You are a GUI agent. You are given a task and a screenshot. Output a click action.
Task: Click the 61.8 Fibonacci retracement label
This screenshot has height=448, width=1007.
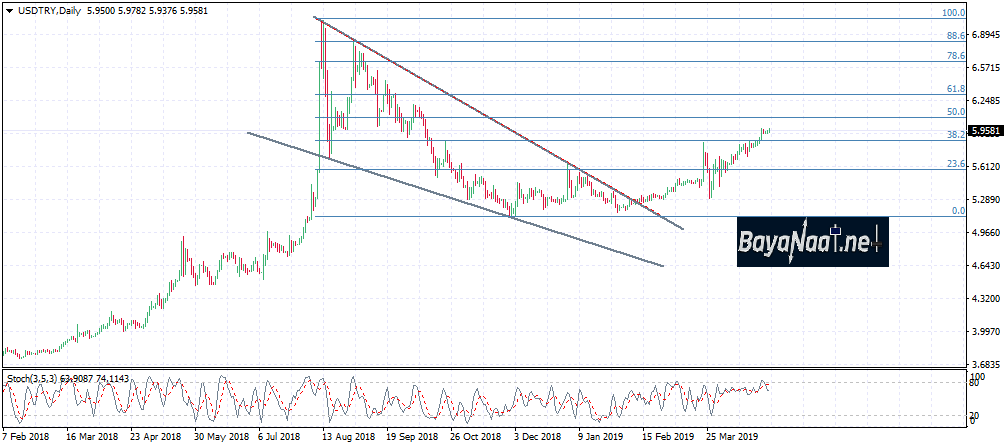coord(954,89)
